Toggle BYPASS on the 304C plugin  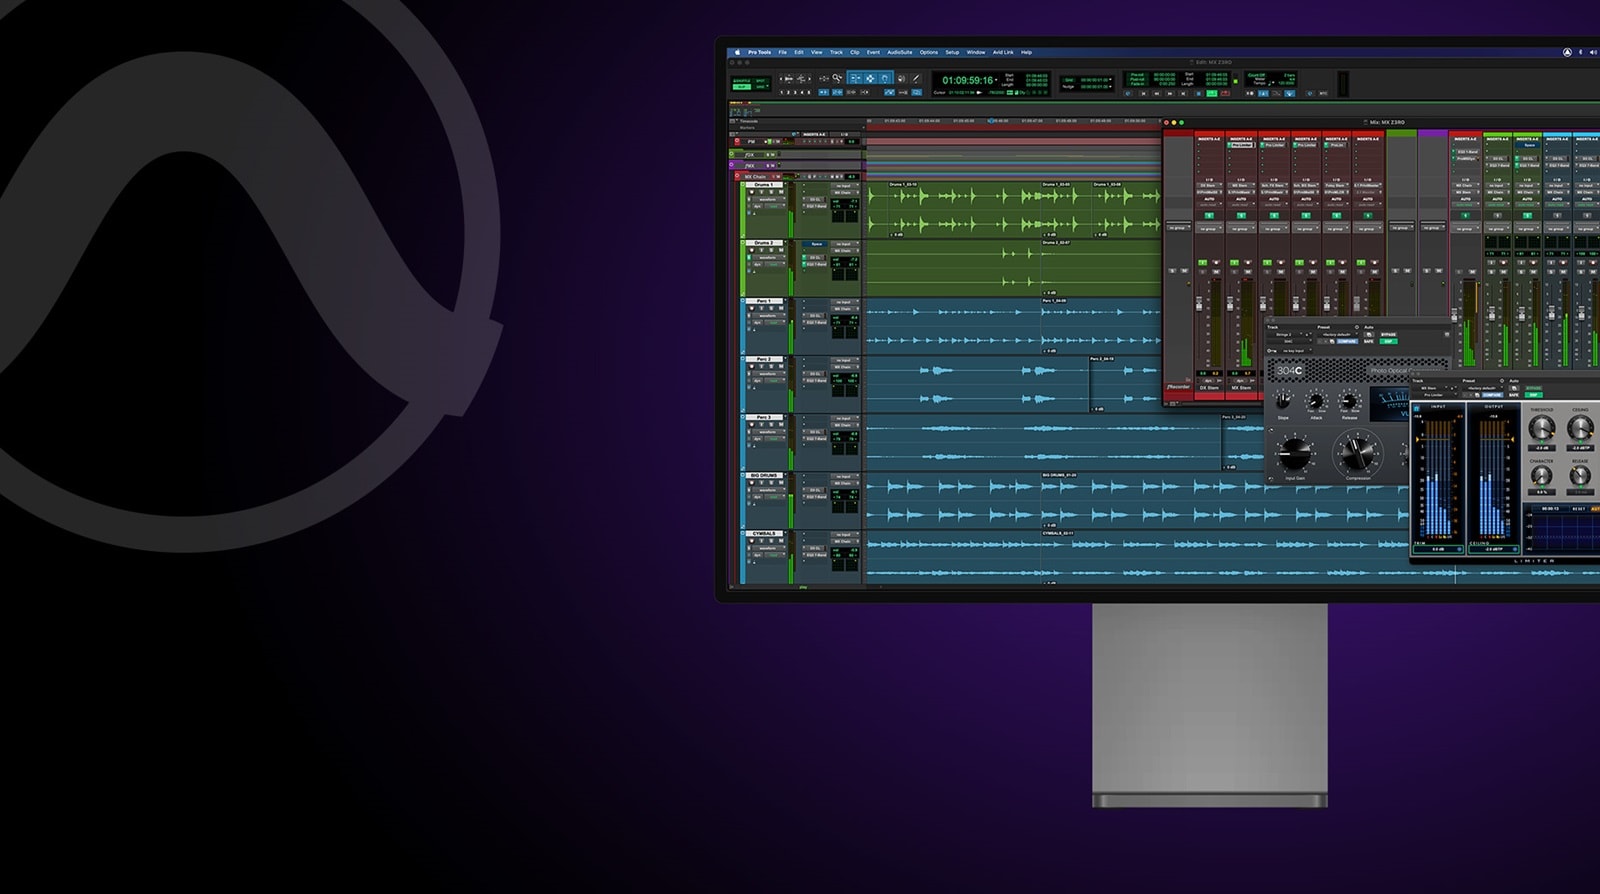[x=1388, y=334]
